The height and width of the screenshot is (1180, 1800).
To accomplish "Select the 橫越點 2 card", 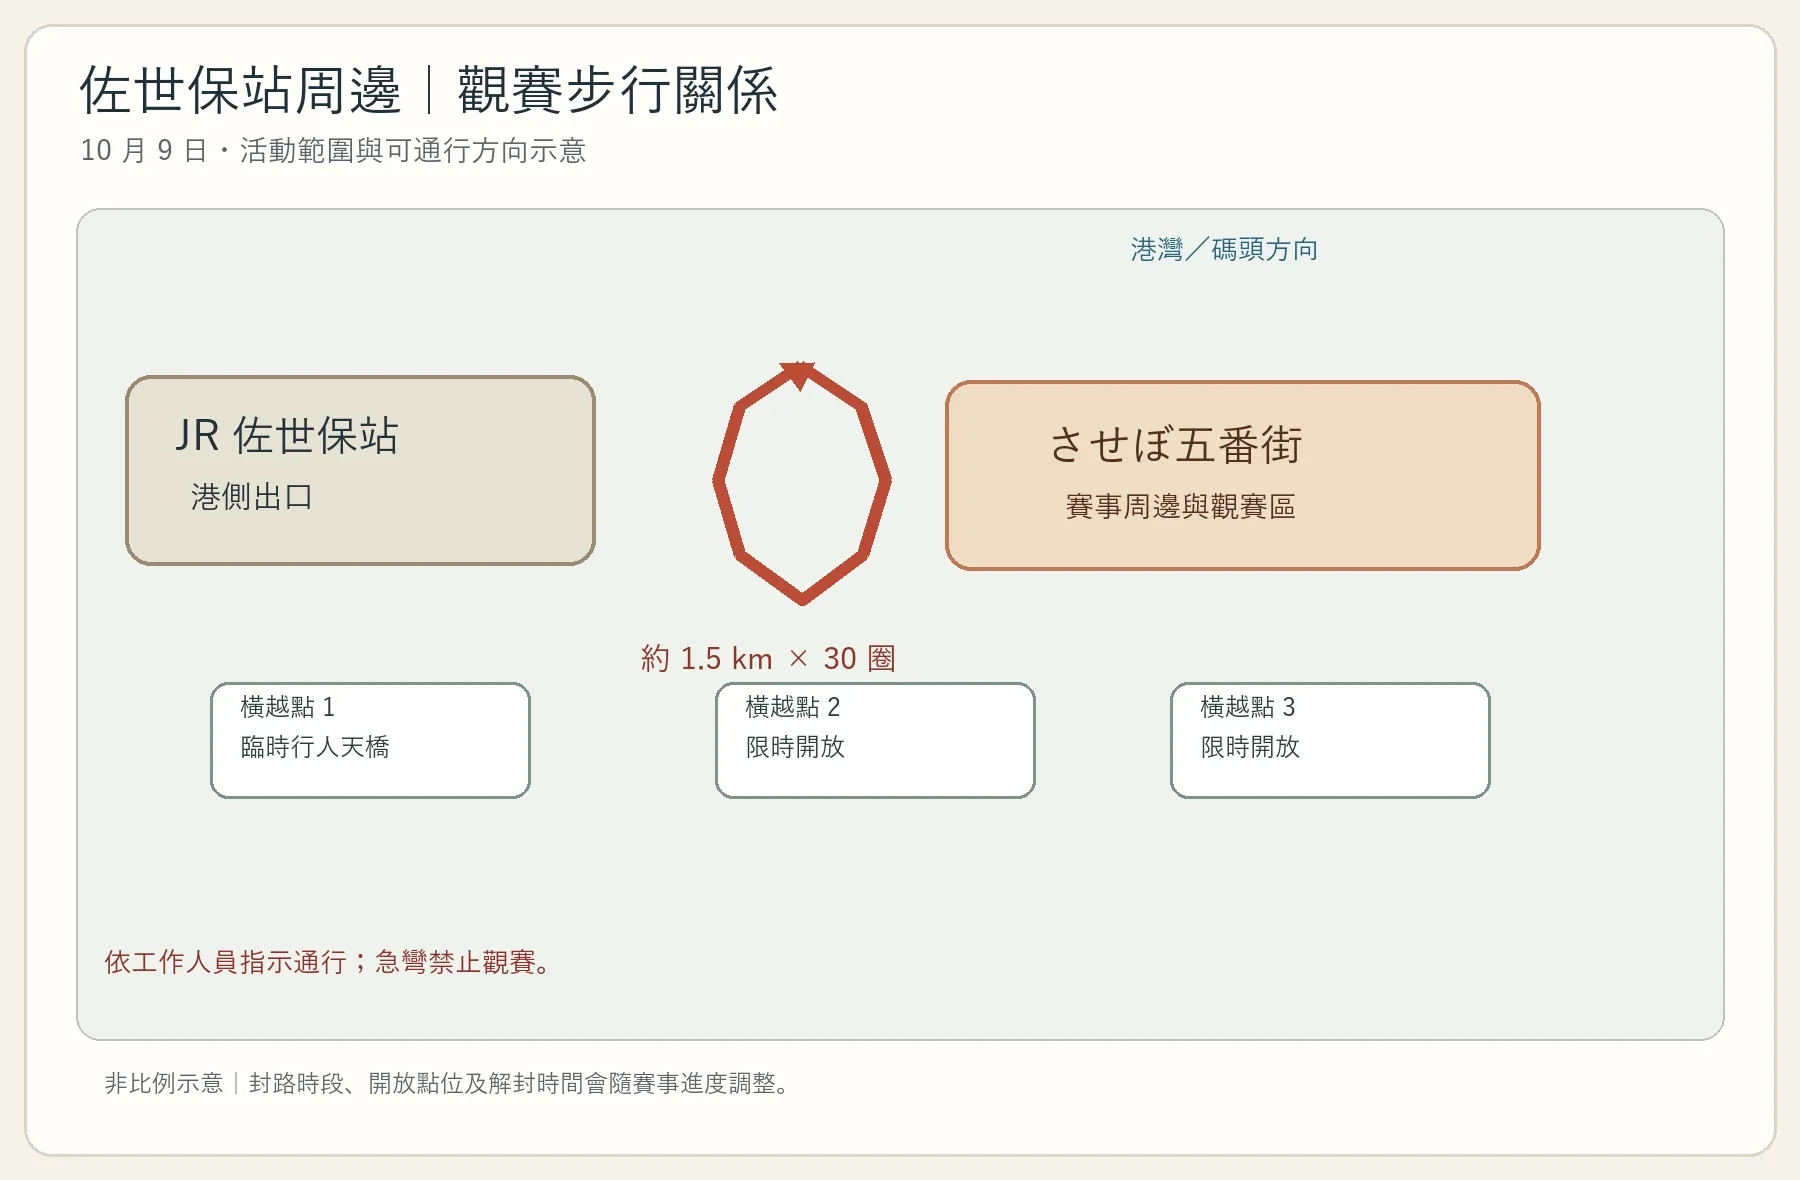I will point(875,740).
